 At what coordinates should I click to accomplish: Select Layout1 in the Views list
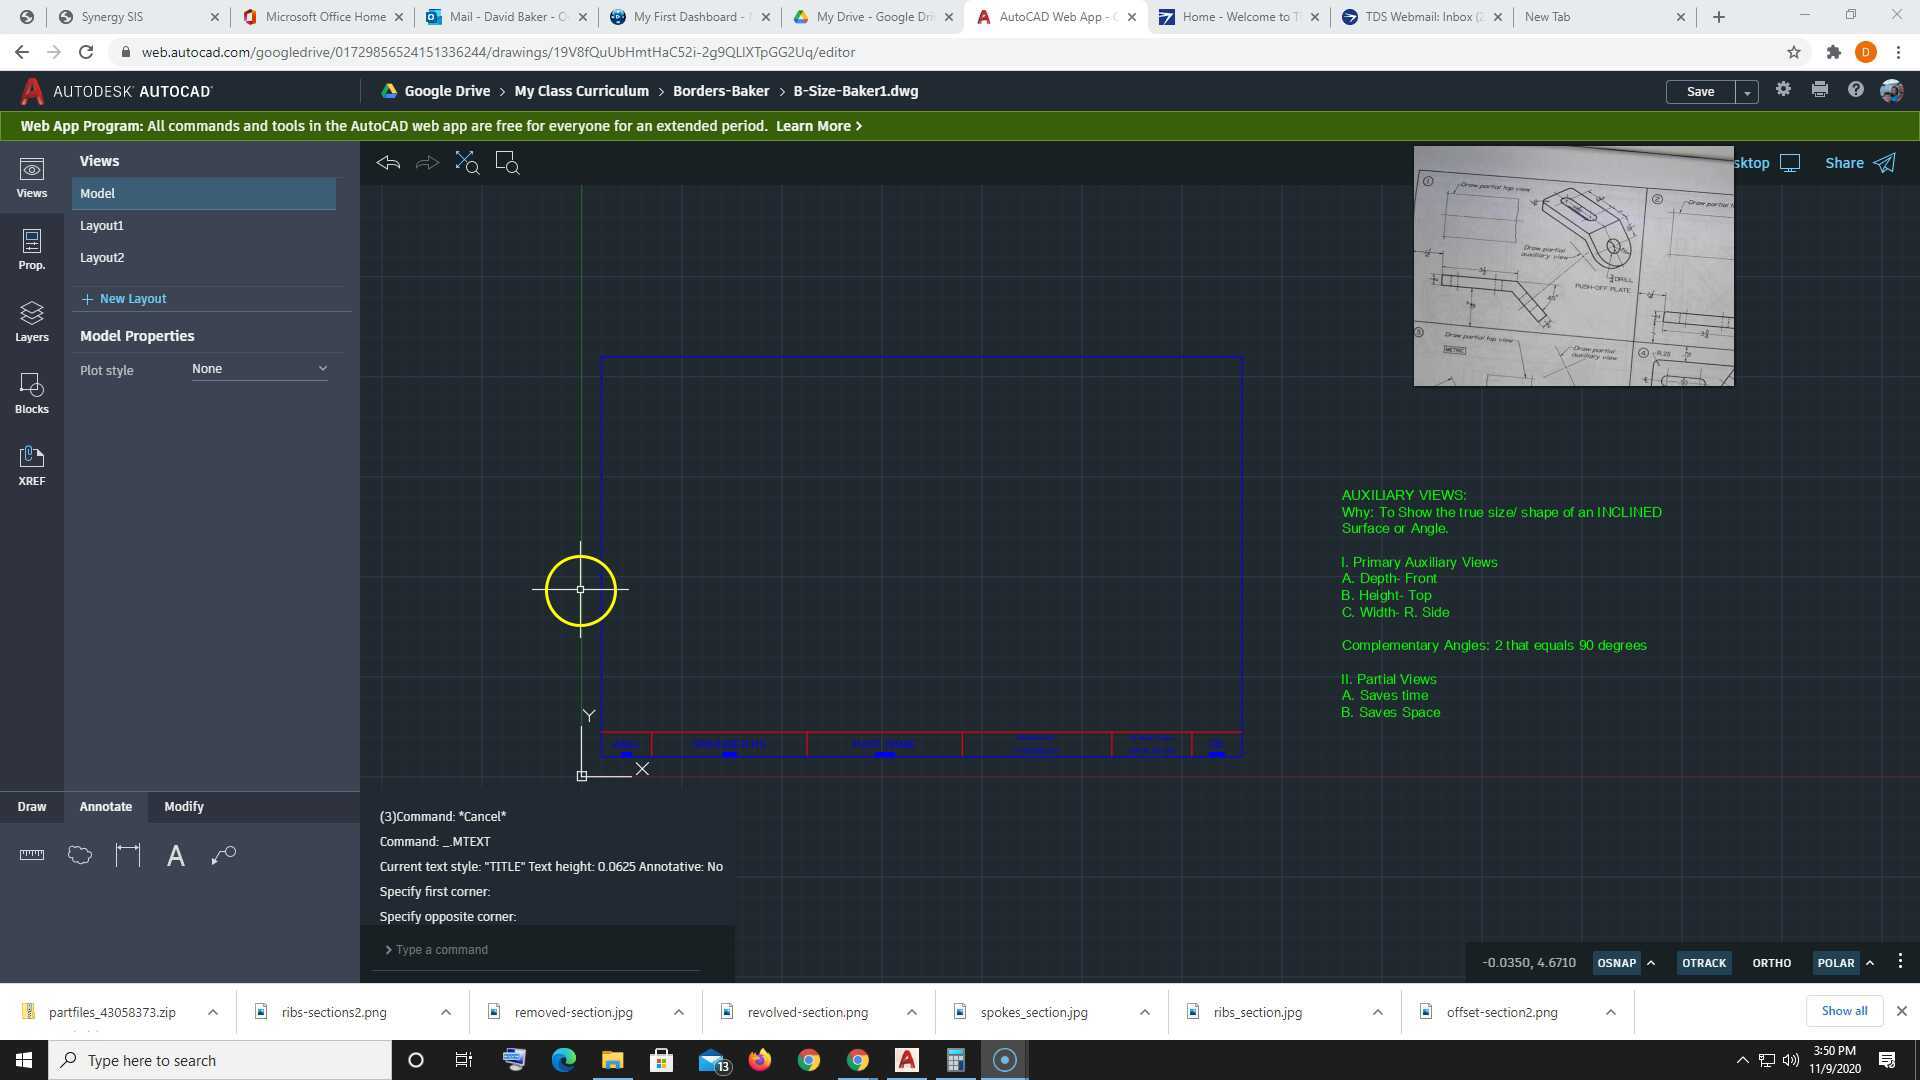pos(102,226)
